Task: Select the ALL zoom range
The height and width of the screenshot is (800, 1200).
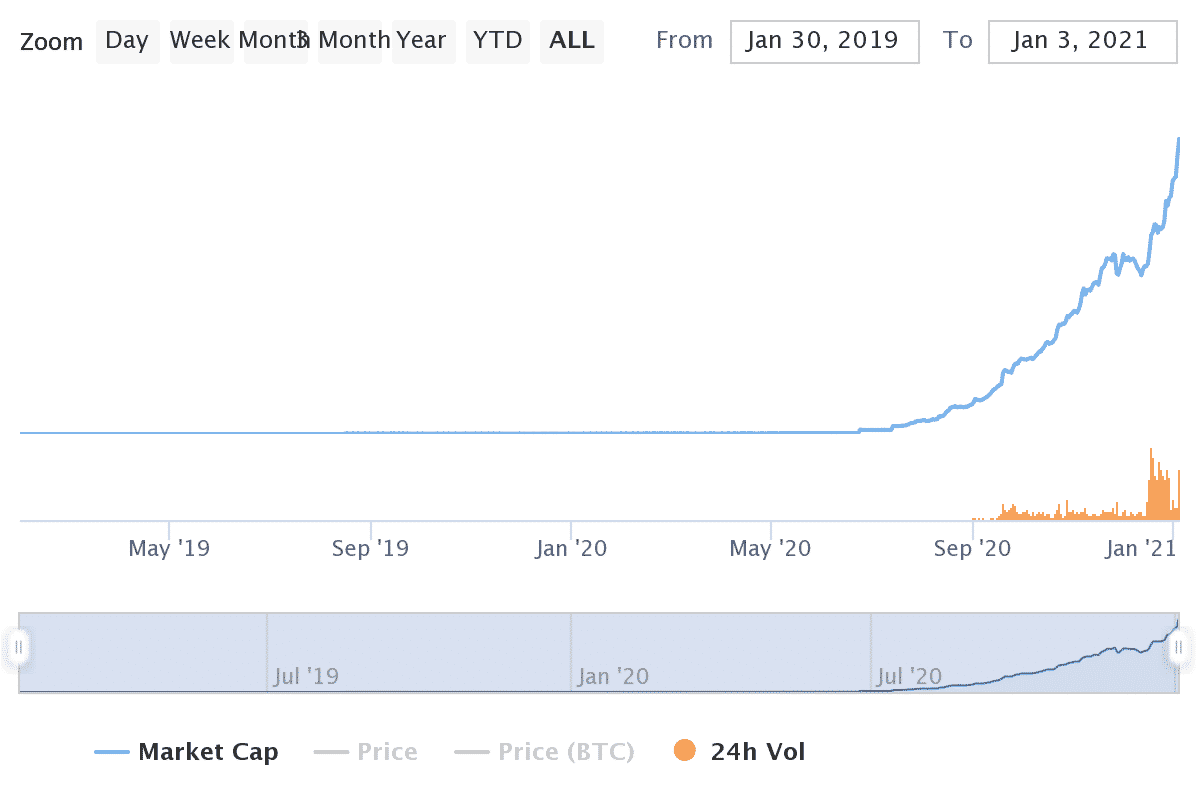Action: (572, 41)
